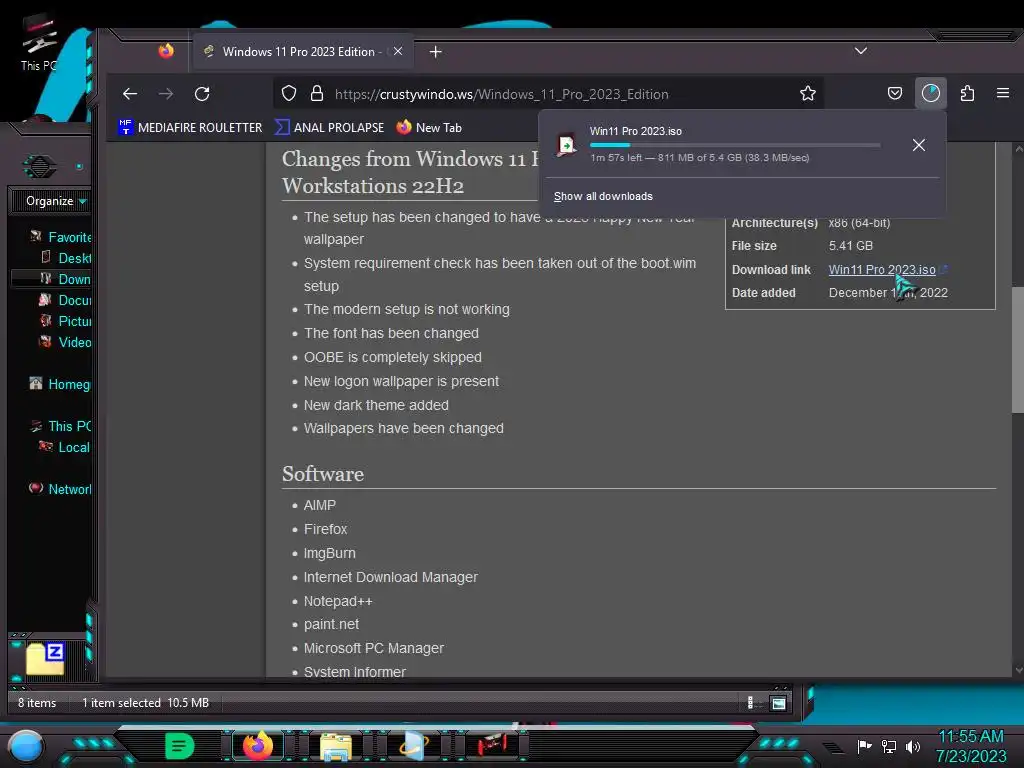This screenshot has width=1024, height=768.
Task: Click the 'Microsoft PC Manager' list item
Action: [x=374, y=648]
